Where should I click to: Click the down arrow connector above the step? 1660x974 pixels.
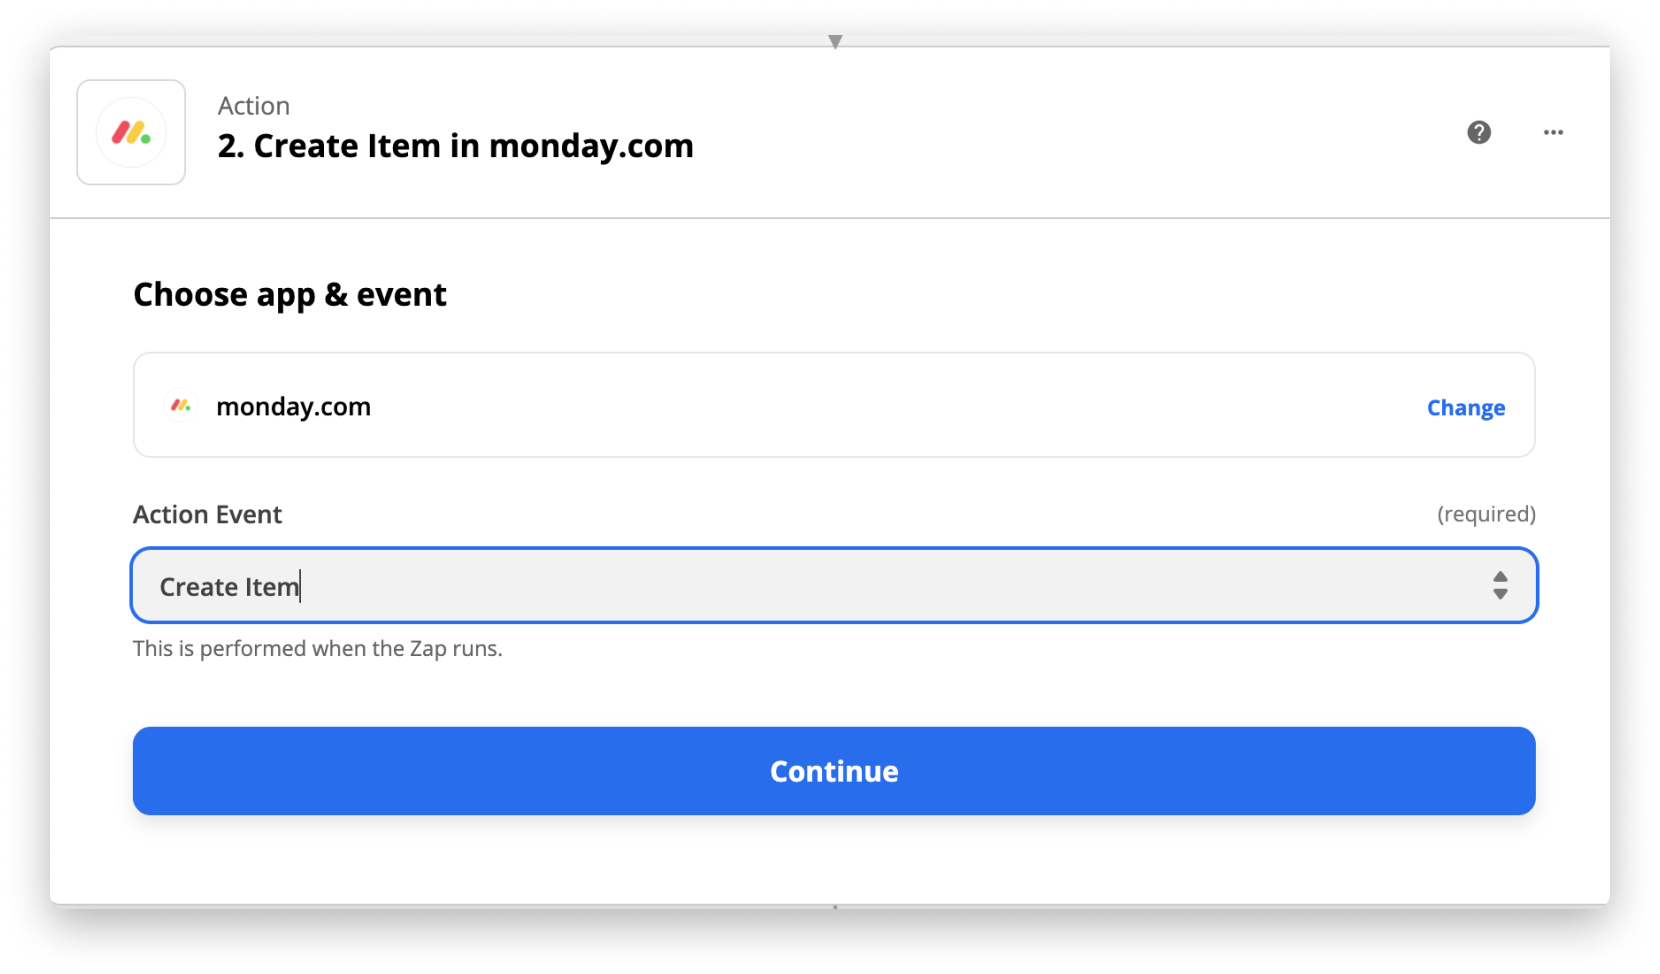835,41
